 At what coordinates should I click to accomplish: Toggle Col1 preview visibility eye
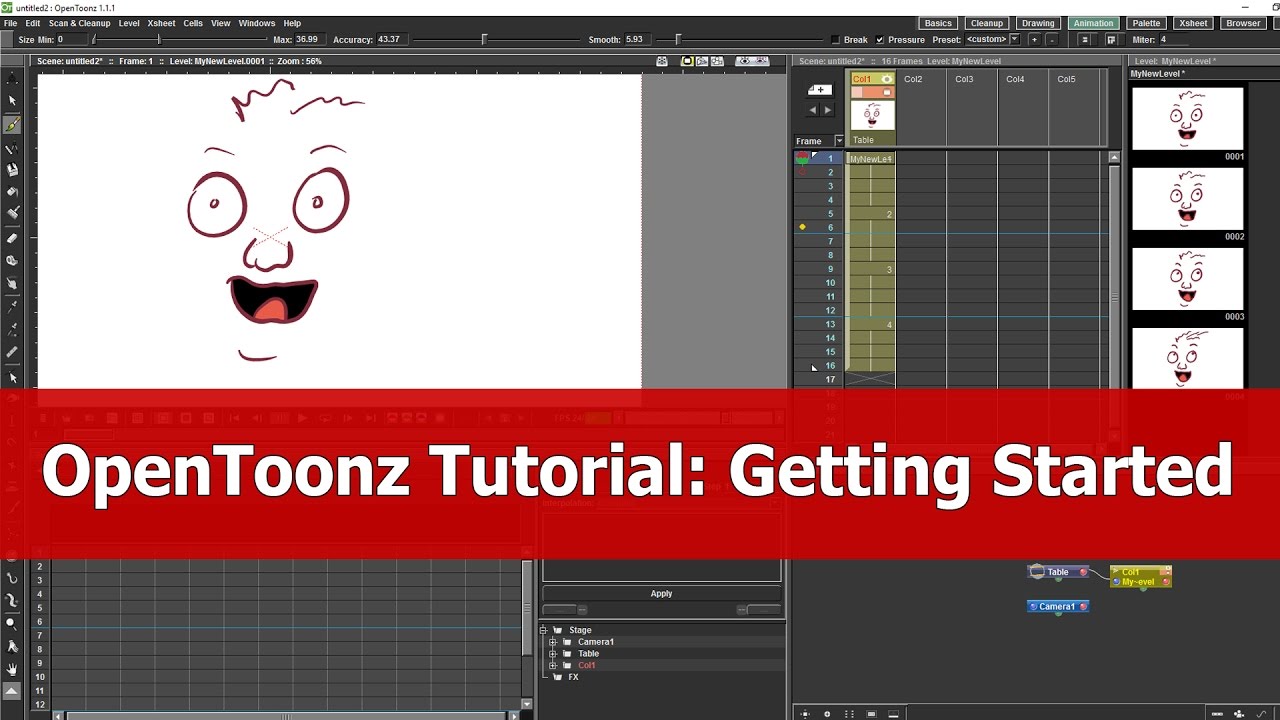coord(886,79)
